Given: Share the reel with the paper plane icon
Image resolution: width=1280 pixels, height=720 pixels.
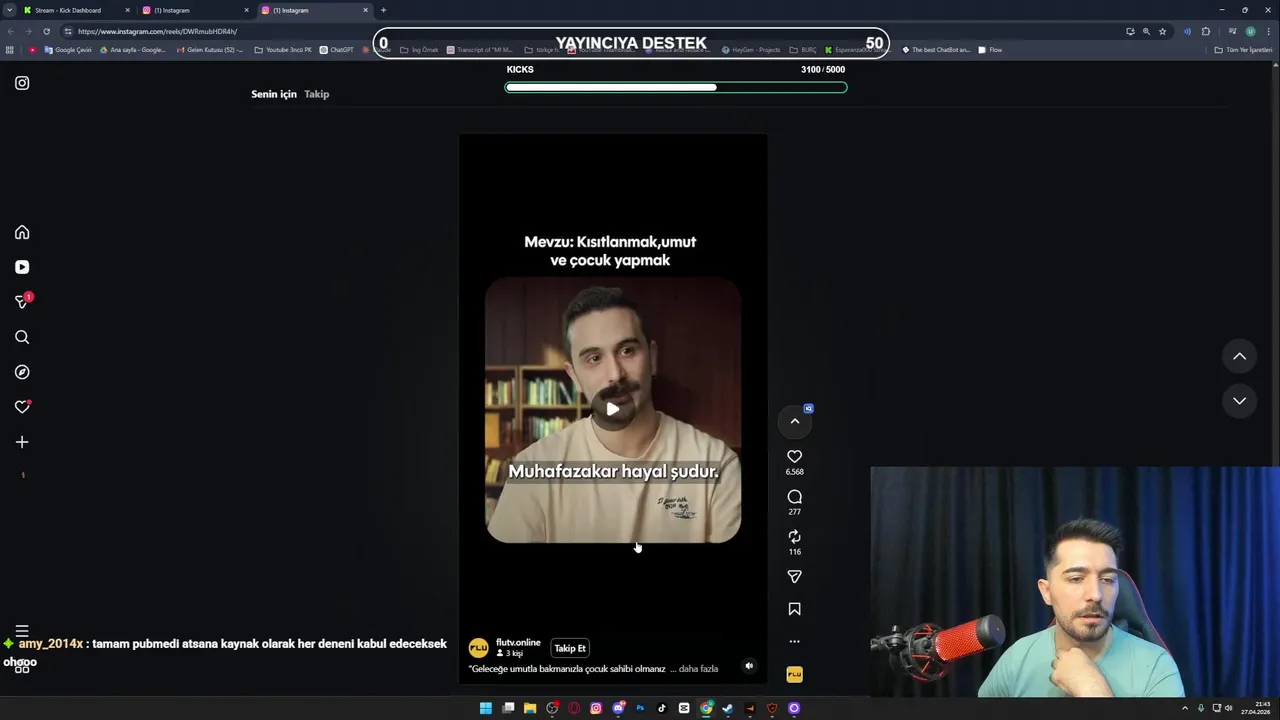Looking at the screenshot, I should 794,577.
